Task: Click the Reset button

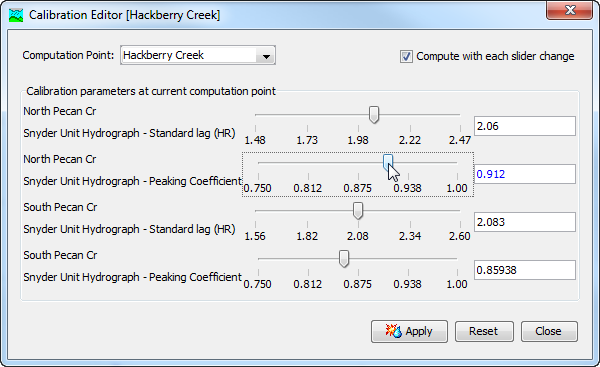Action: click(484, 331)
